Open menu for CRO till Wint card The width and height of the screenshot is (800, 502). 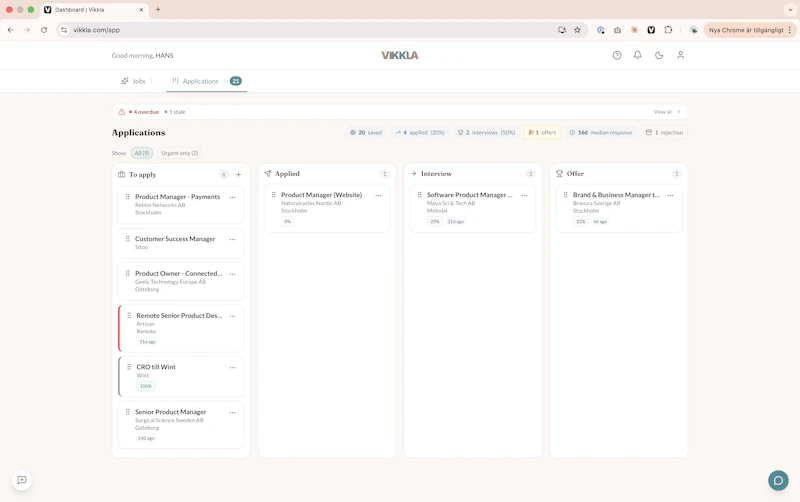tap(233, 367)
